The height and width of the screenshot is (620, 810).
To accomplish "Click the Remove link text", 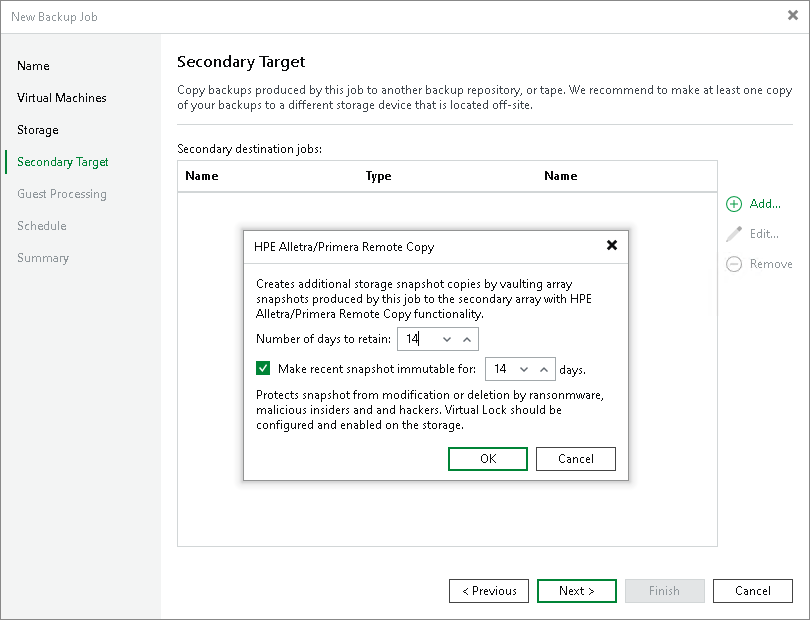I will point(771,264).
